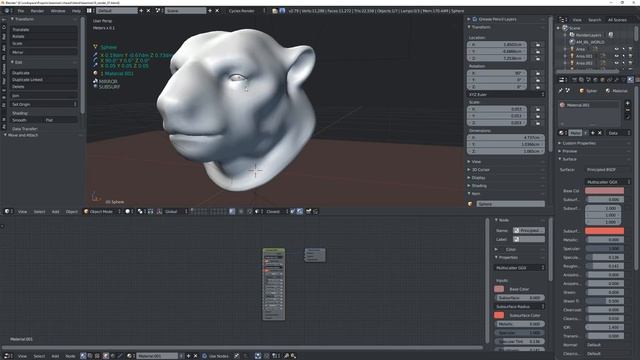Apply Flat shading

pos(60,120)
